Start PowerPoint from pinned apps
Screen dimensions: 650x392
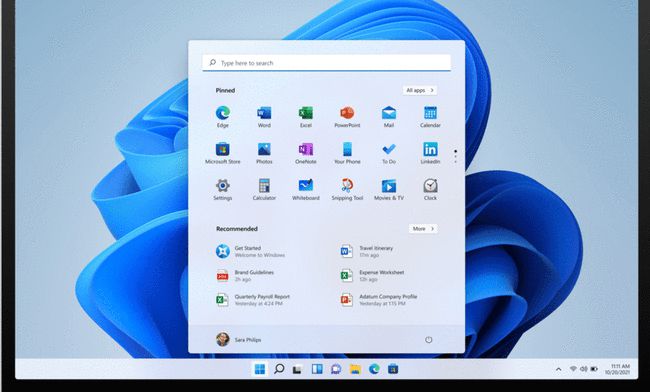[347, 116]
